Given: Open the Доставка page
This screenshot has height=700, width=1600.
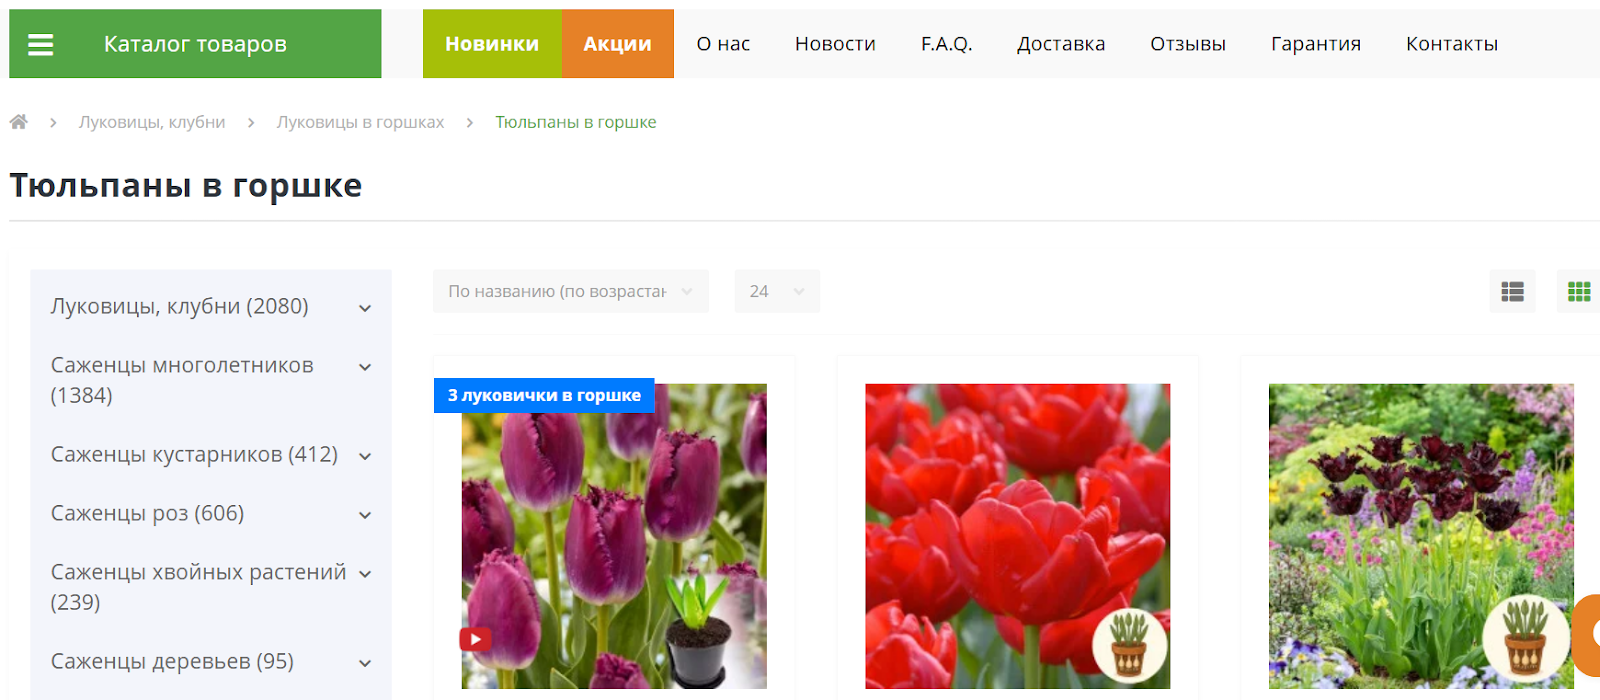Looking at the screenshot, I should 1061,44.
